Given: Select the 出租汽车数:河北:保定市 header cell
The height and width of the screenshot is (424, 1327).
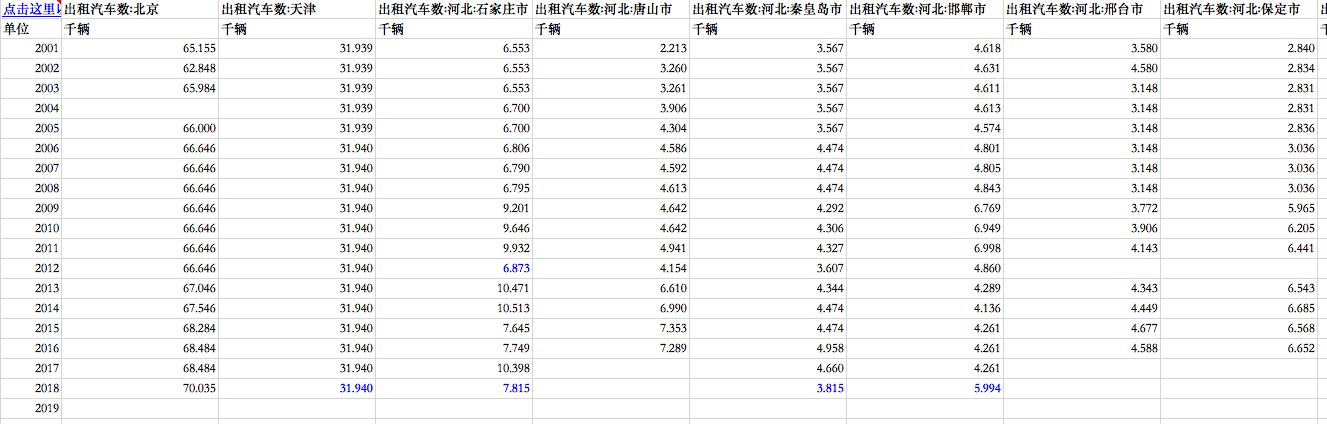Looking at the screenshot, I should tap(1239, 9).
